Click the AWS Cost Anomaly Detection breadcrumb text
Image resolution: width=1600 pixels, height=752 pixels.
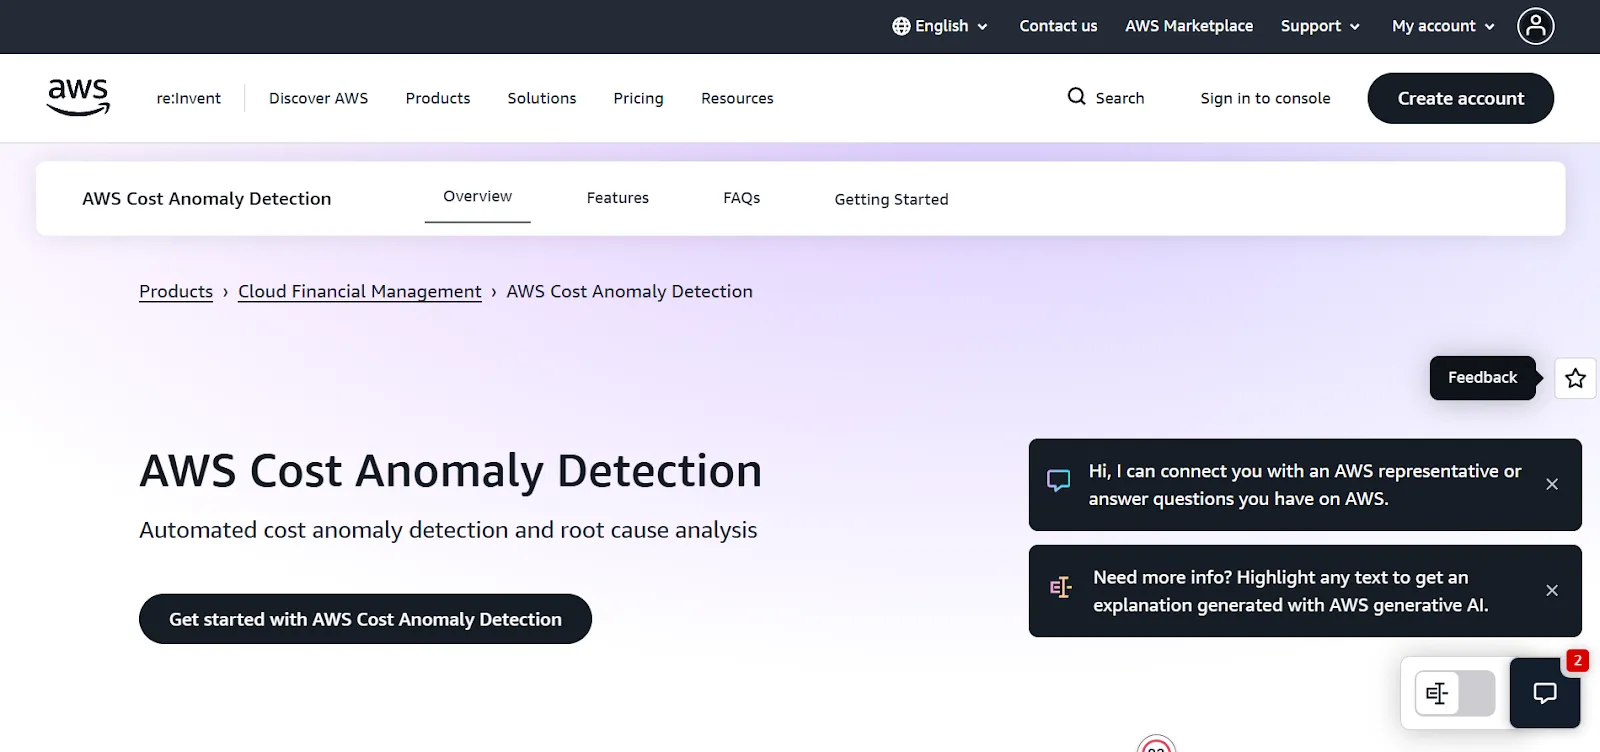click(x=629, y=291)
